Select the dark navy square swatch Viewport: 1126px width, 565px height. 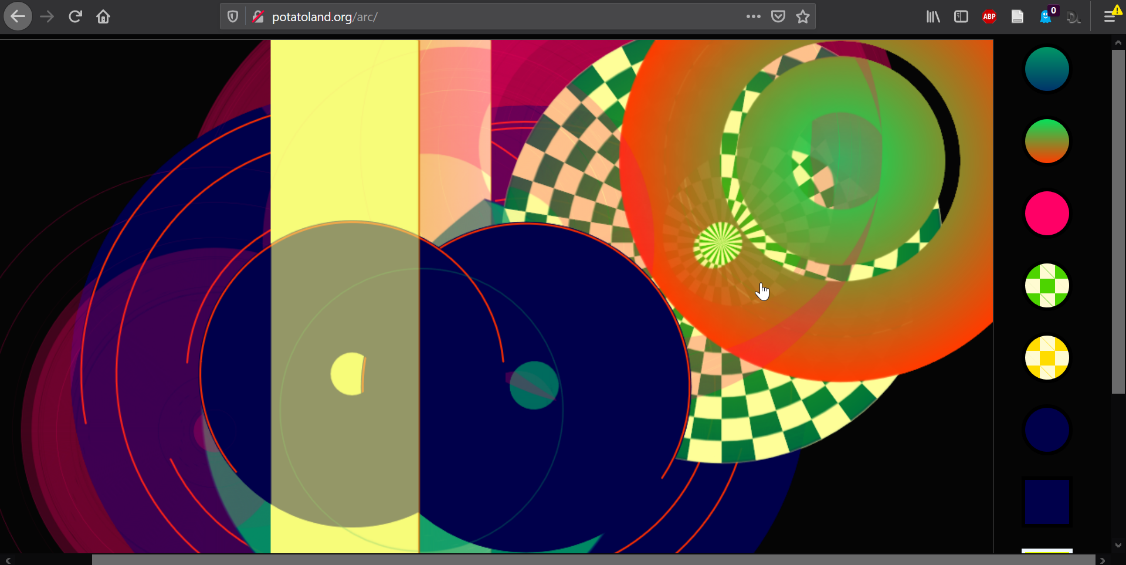point(1047,501)
